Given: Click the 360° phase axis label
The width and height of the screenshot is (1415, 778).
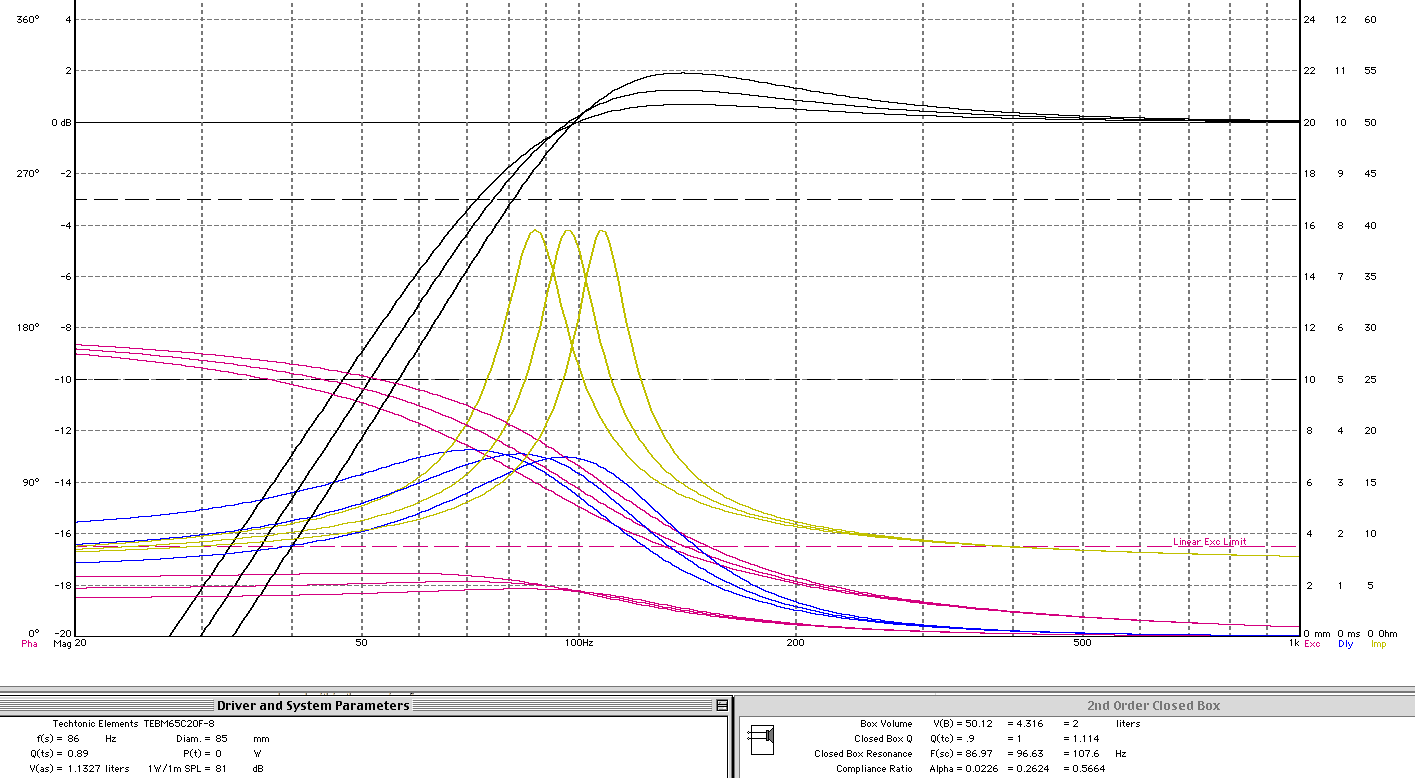Looking at the screenshot, I should (x=28, y=19).
